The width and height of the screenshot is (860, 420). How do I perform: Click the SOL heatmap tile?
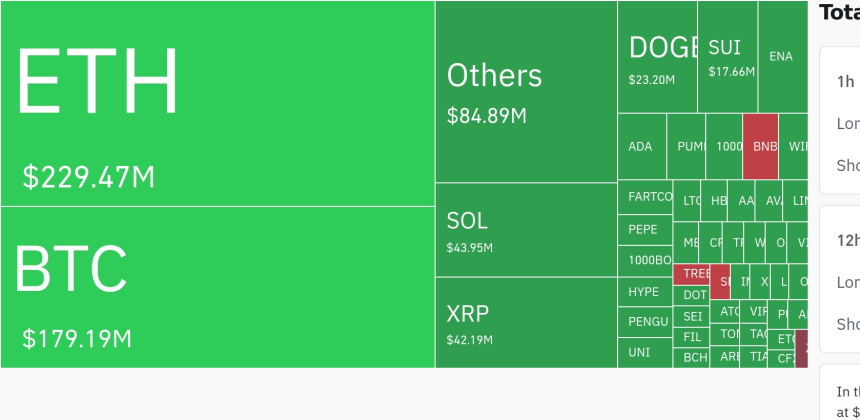coord(526,229)
